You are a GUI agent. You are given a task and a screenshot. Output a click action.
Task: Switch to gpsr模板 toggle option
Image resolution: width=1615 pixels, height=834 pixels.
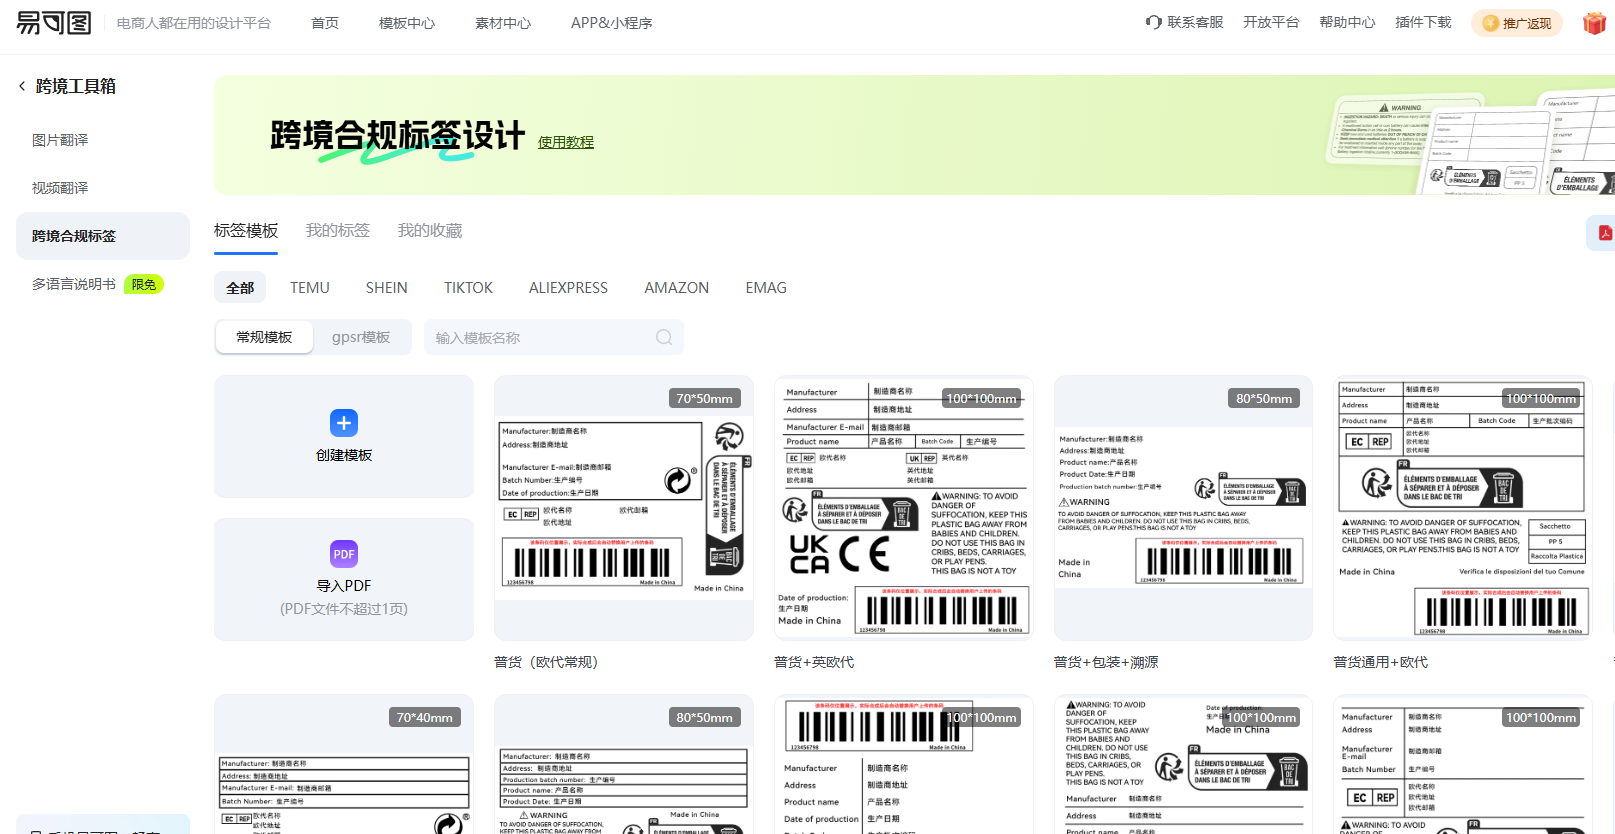(361, 338)
